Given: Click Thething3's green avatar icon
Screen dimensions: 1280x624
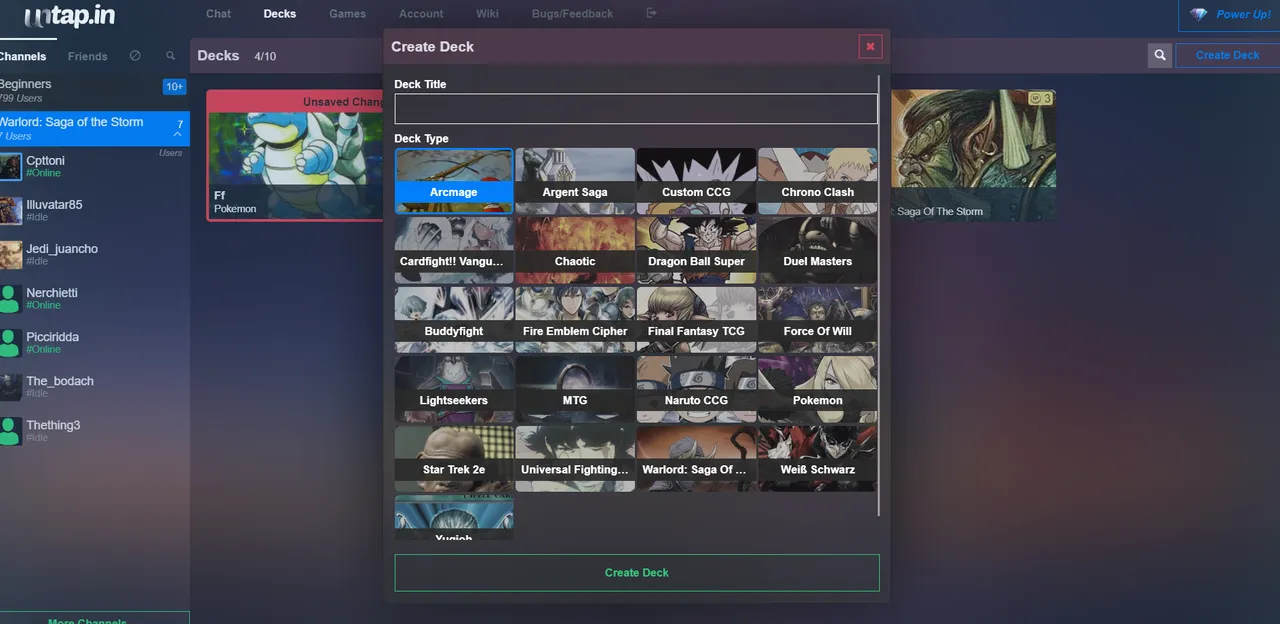Looking at the screenshot, I should 10,430.
